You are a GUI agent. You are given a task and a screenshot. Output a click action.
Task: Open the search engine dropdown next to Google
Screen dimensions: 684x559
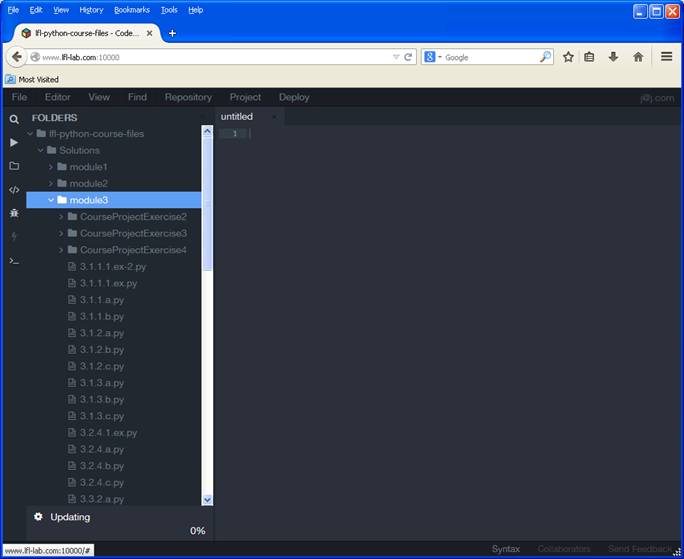(x=436, y=57)
